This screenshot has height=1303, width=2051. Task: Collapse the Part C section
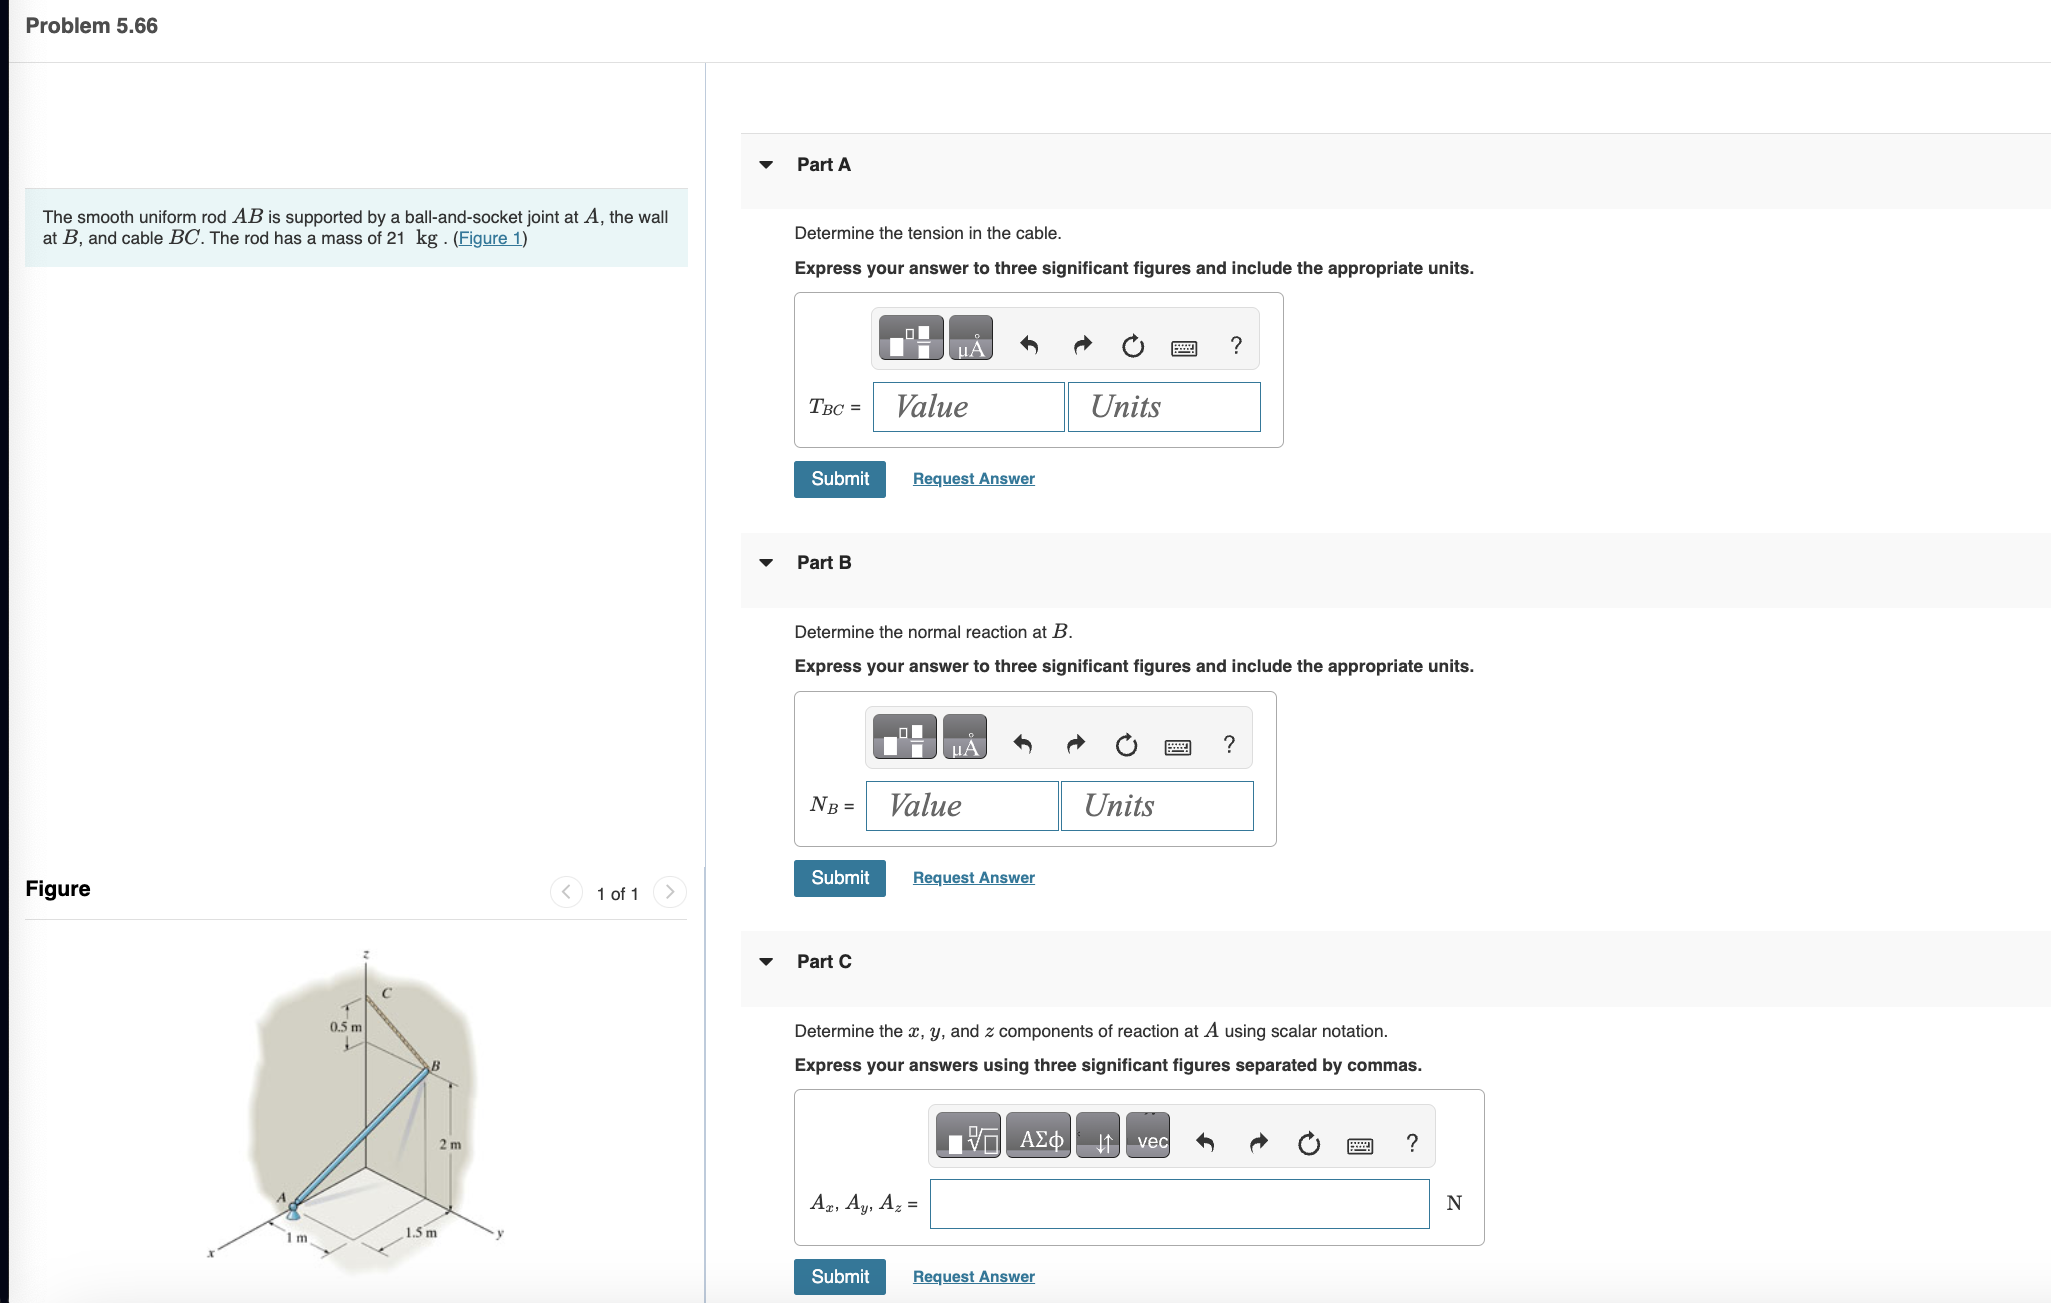tap(766, 962)
